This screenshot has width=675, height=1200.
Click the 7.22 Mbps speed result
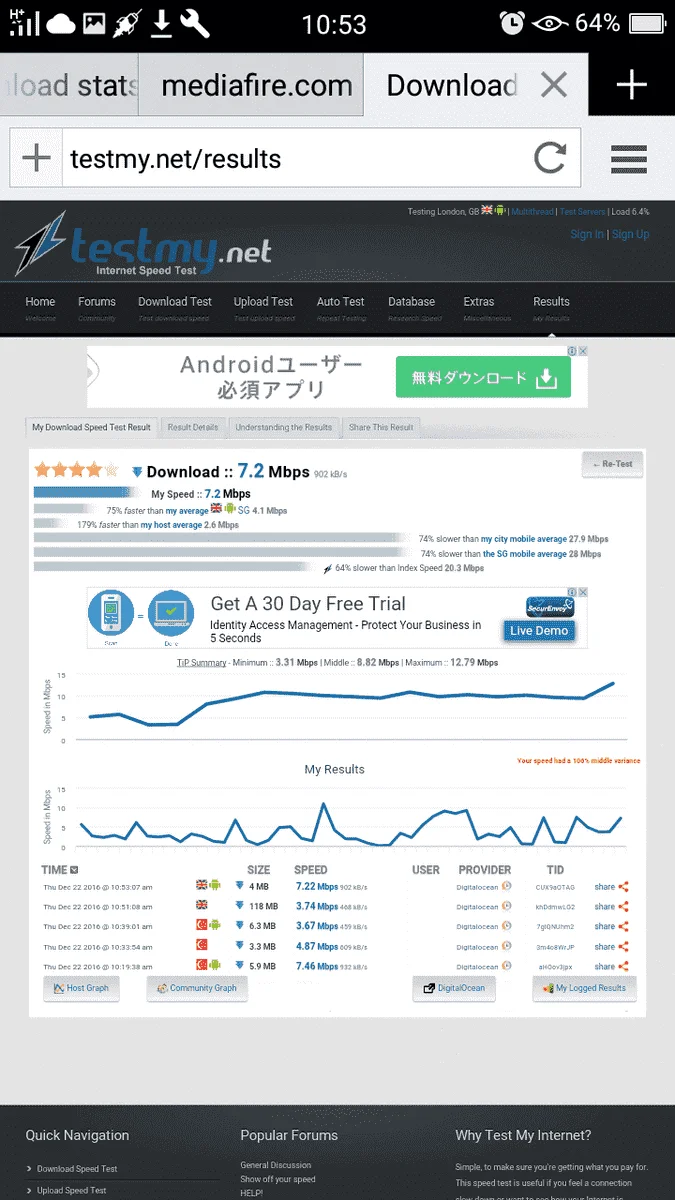click(317, 887)
